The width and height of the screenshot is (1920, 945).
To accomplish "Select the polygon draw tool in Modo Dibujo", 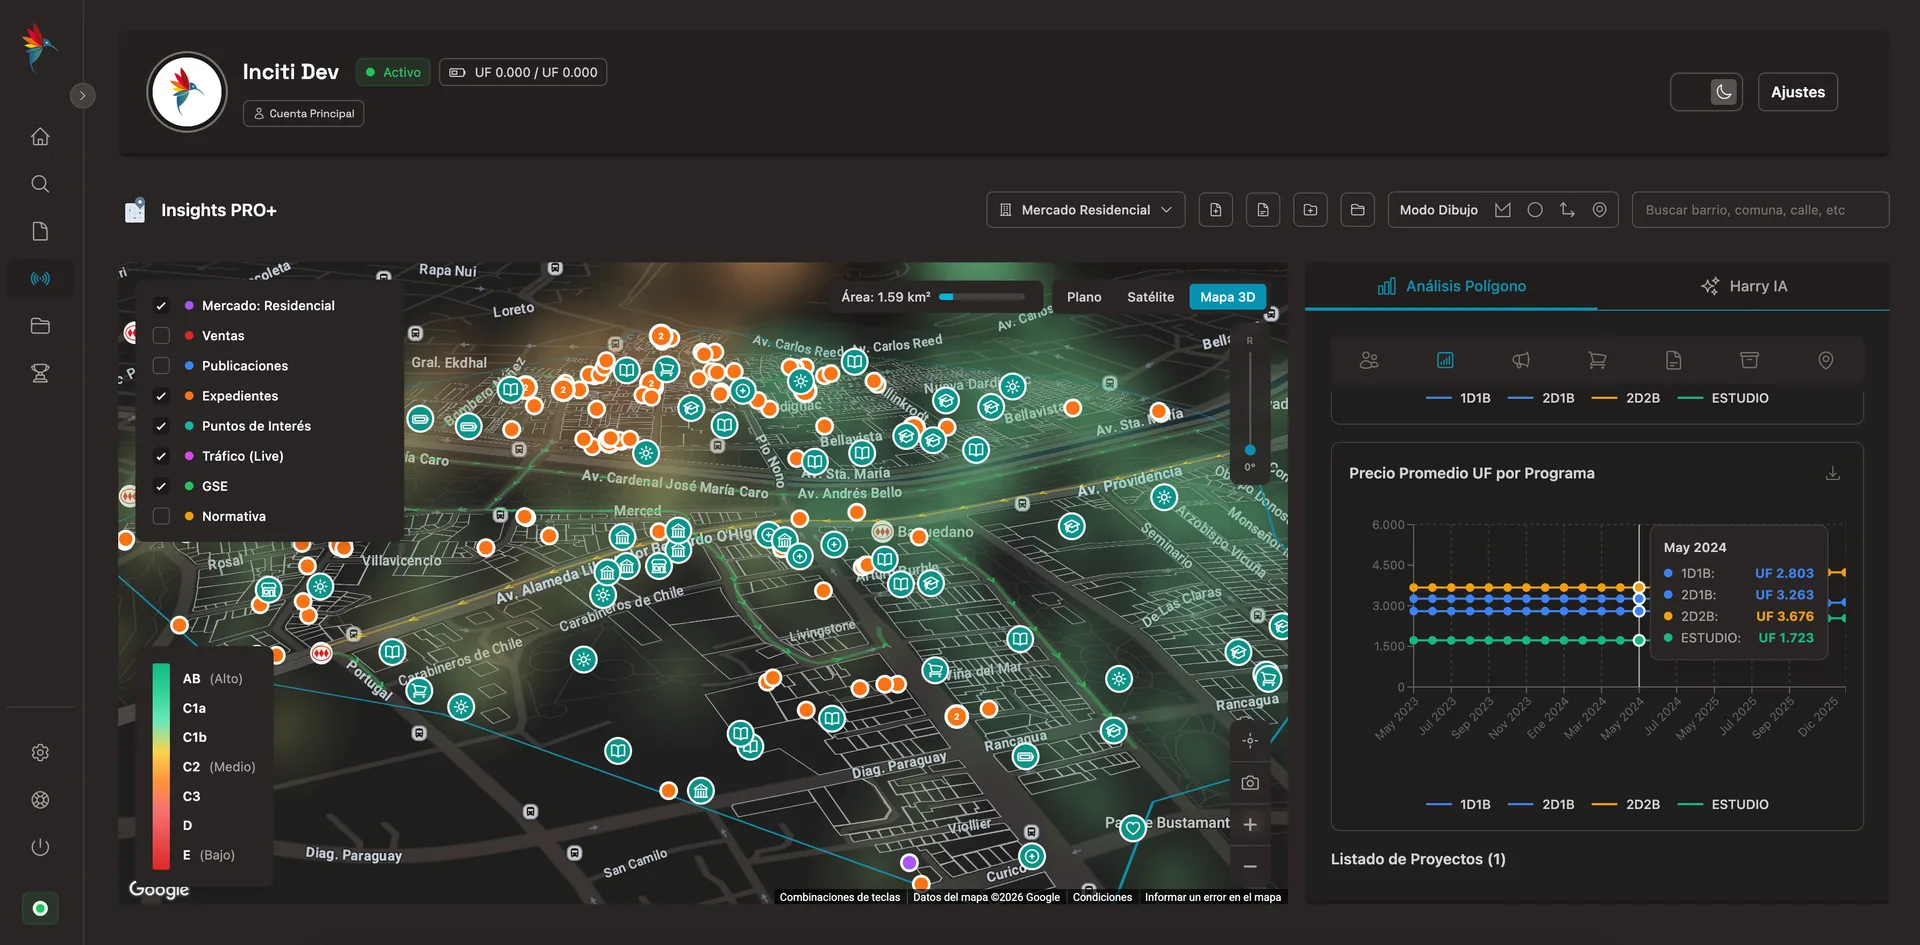I will [x=1503, y=210].
